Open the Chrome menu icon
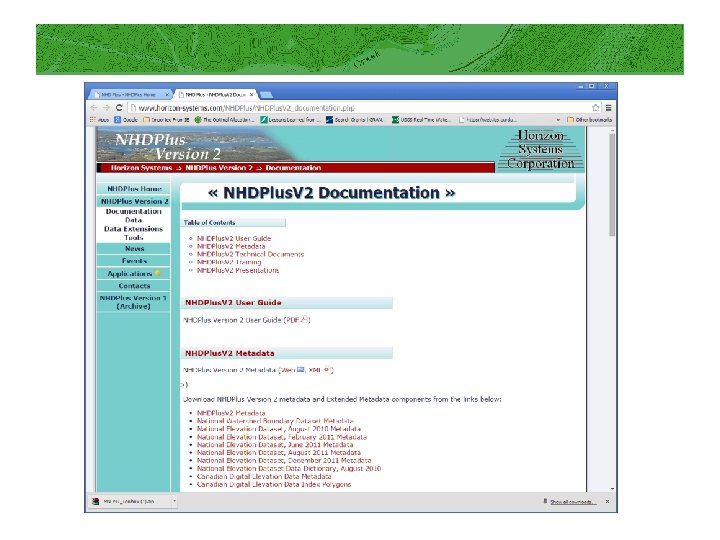This screenshot has height=540, width=720. tap(608, 108)
